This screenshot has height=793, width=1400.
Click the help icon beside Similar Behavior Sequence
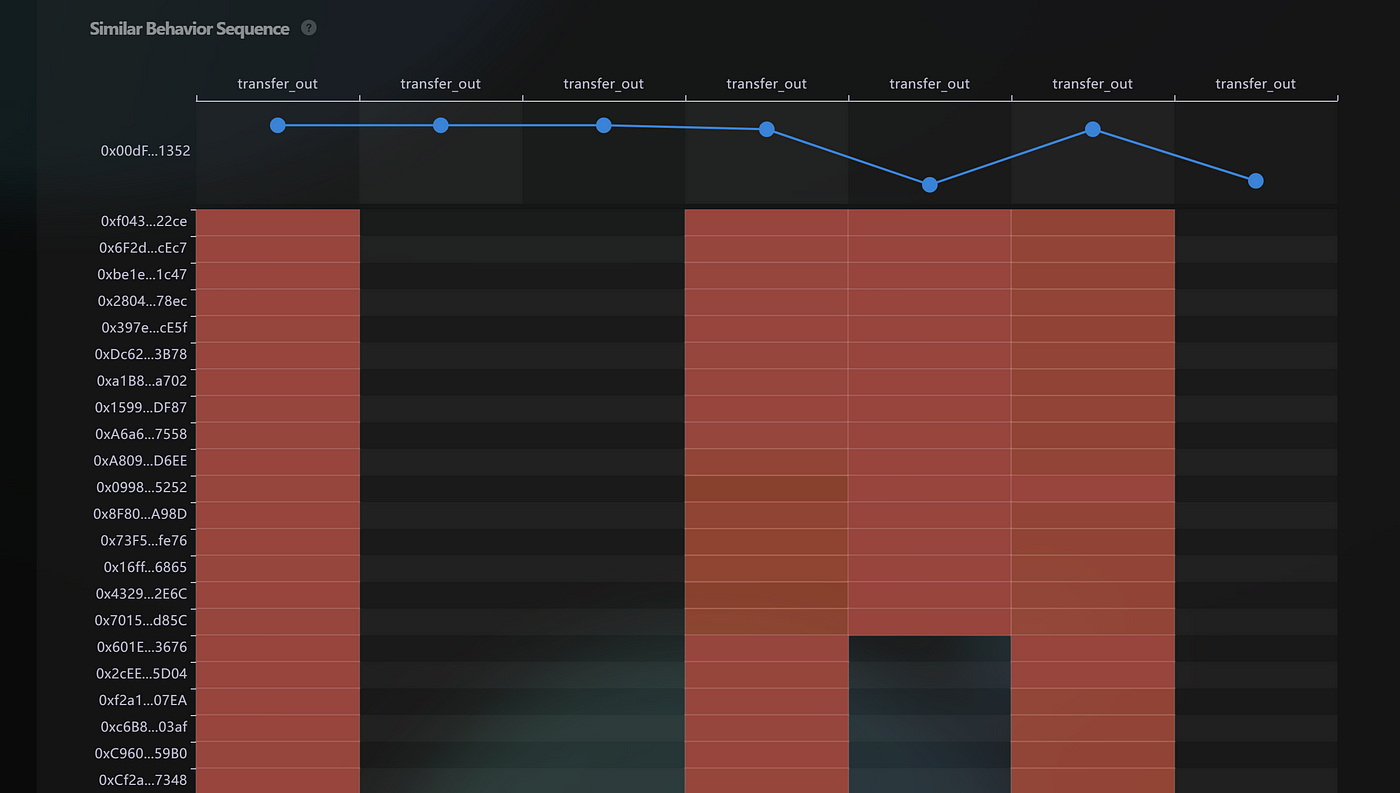309,28
